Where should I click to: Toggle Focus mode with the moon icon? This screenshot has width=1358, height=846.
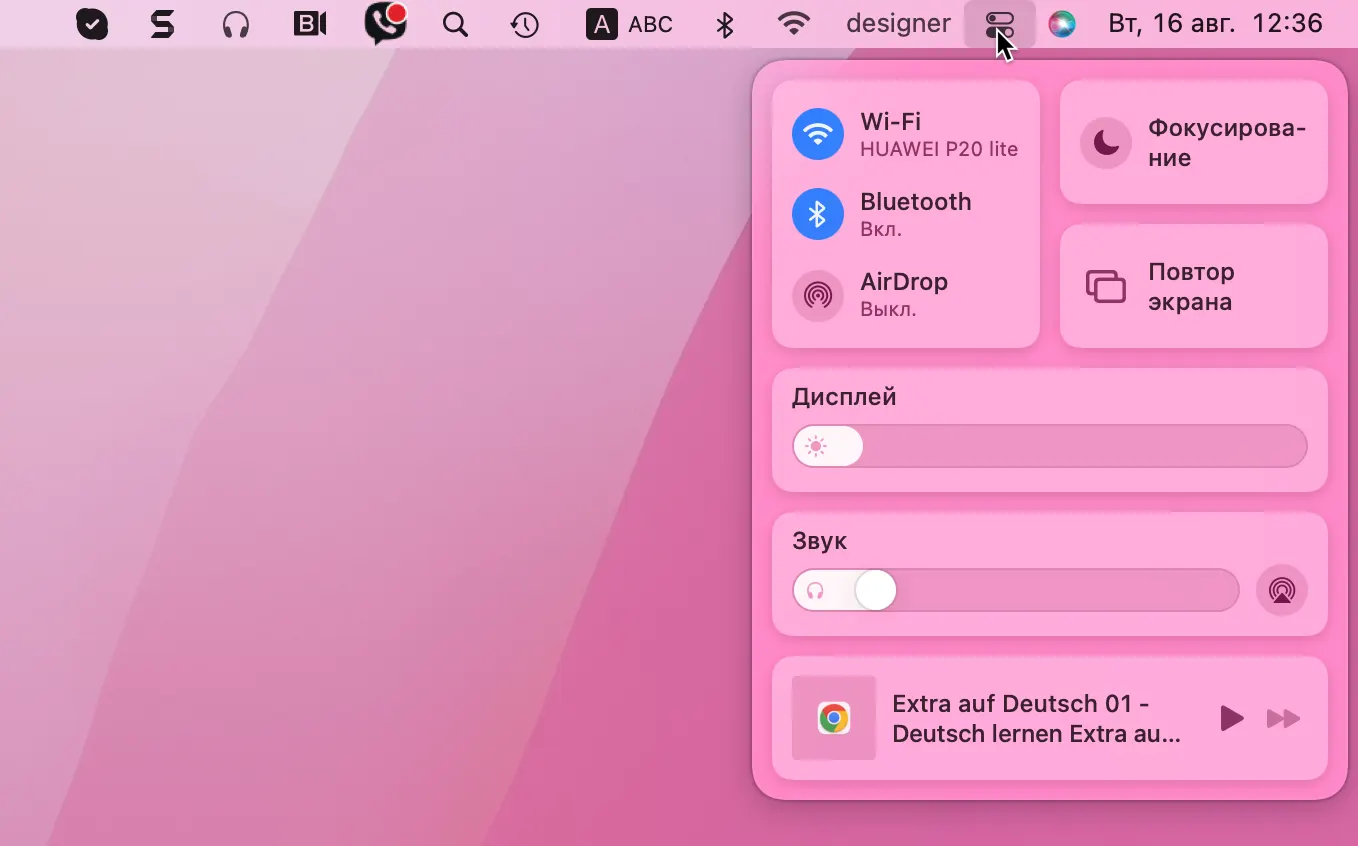coord(1106,143)
